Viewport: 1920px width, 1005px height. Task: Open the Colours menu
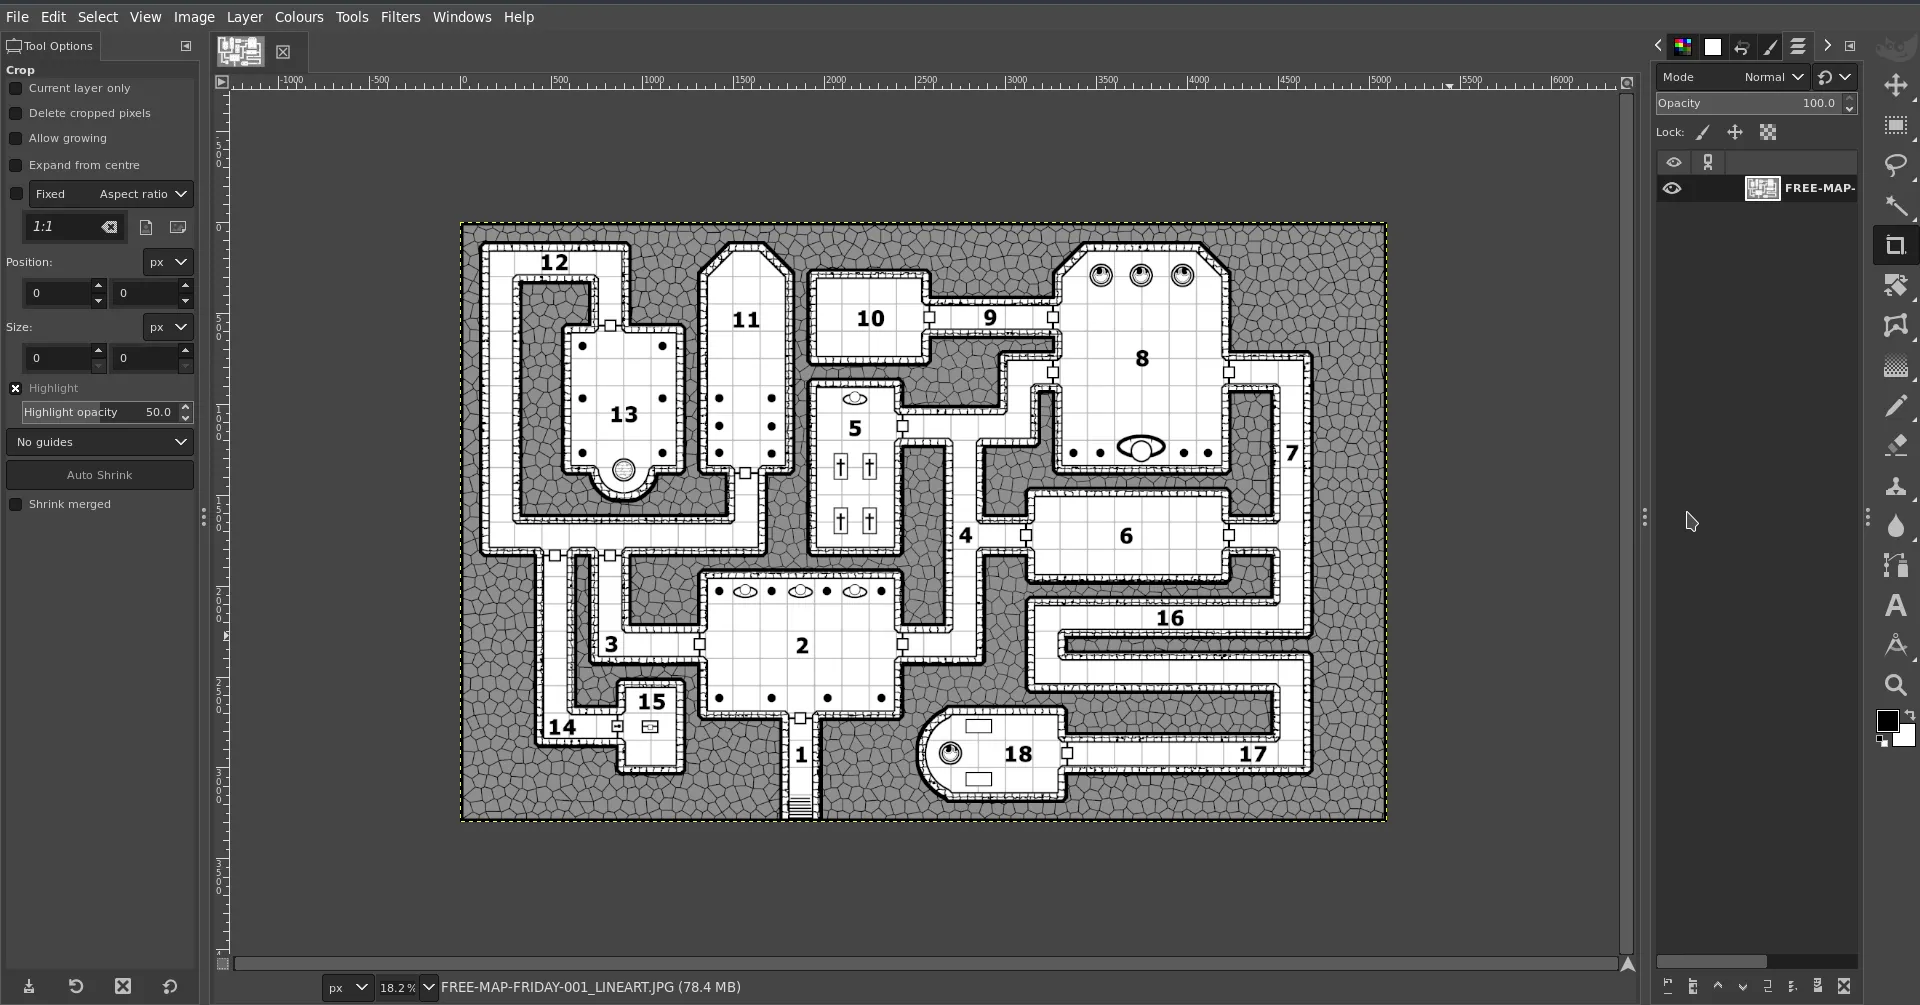[299, 17]
